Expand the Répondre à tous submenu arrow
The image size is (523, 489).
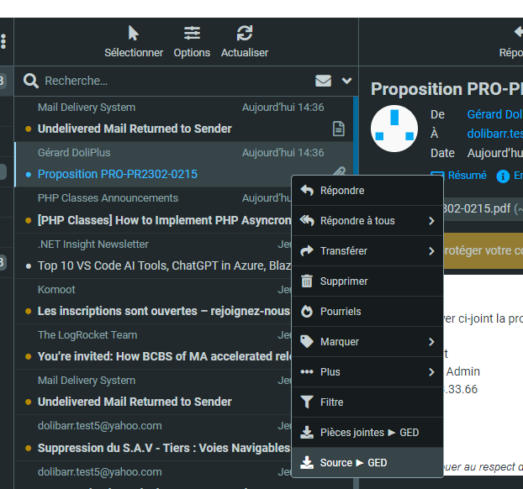pyautogui.click(x=431, y=220)
